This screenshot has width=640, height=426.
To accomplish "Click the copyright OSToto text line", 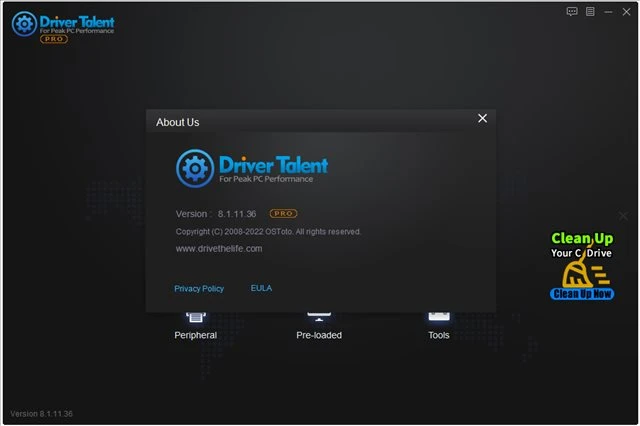I will coord(268,231).
